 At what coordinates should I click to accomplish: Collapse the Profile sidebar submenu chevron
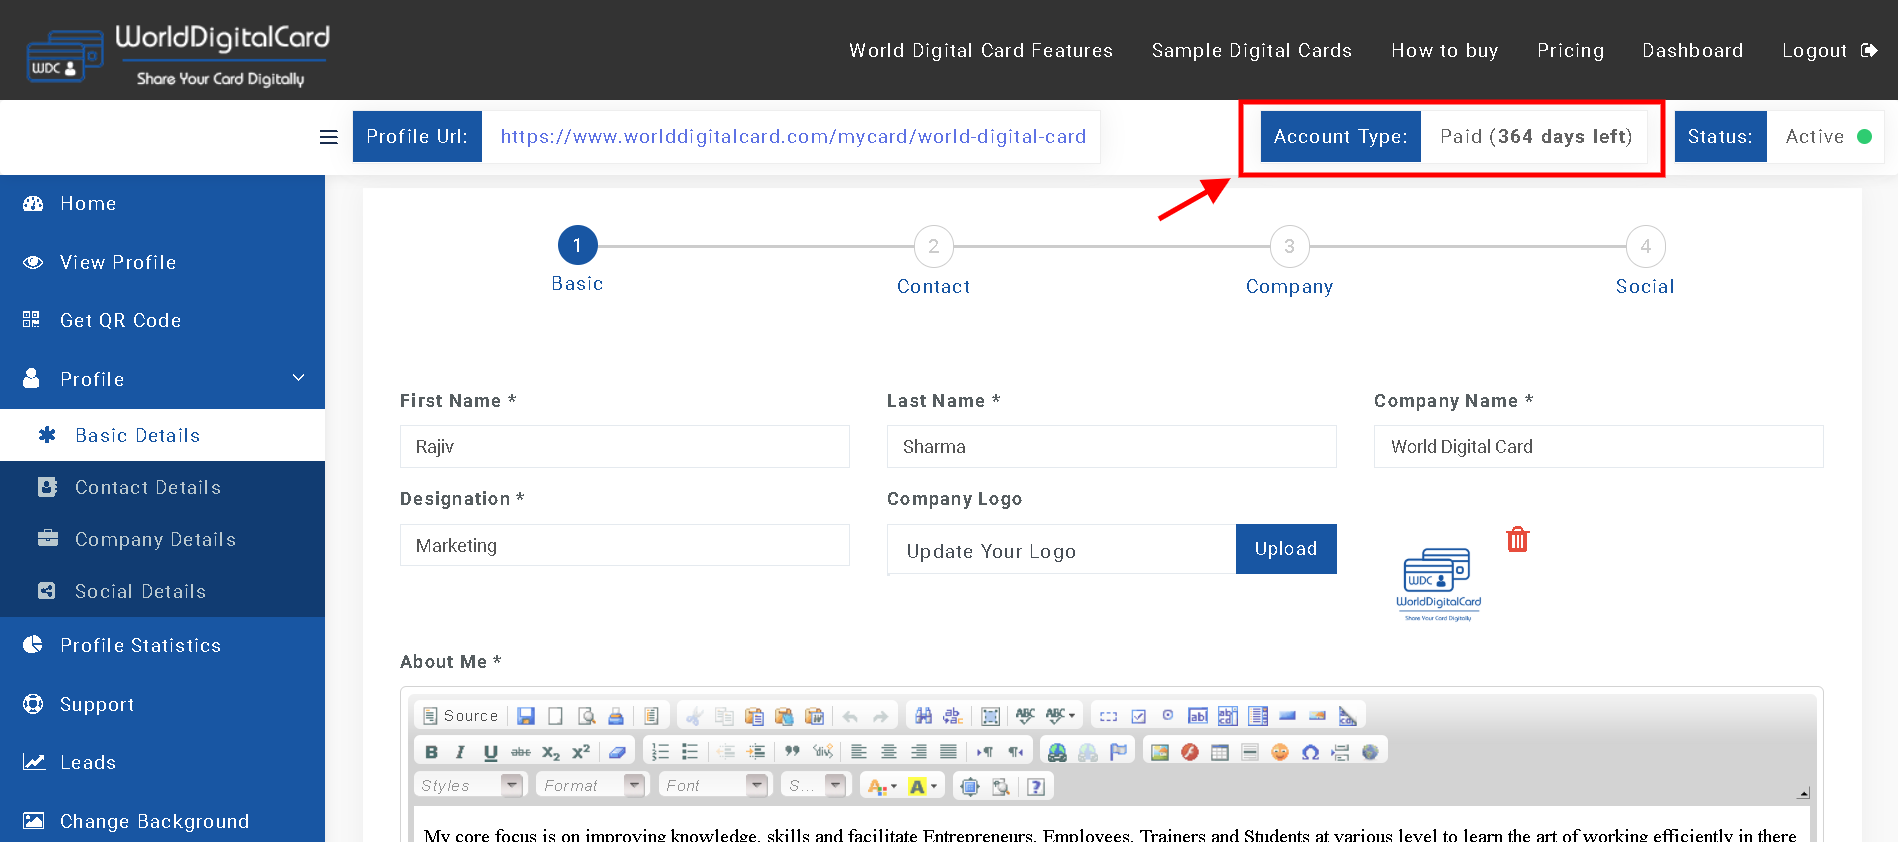pyautogui.click(x=298, y=378)
